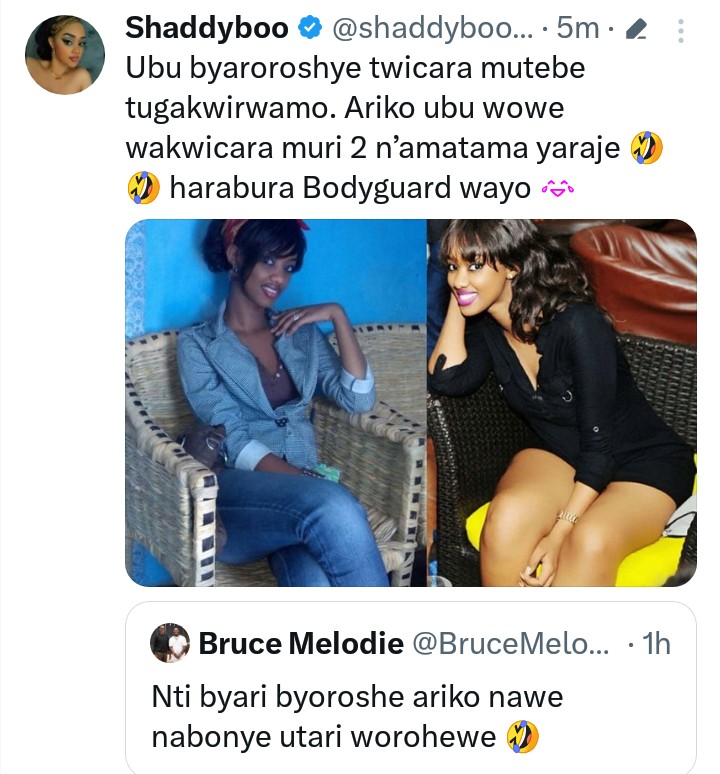
Task: Click pink emoticon after 'wayo'
Action: tap(558, 188)
